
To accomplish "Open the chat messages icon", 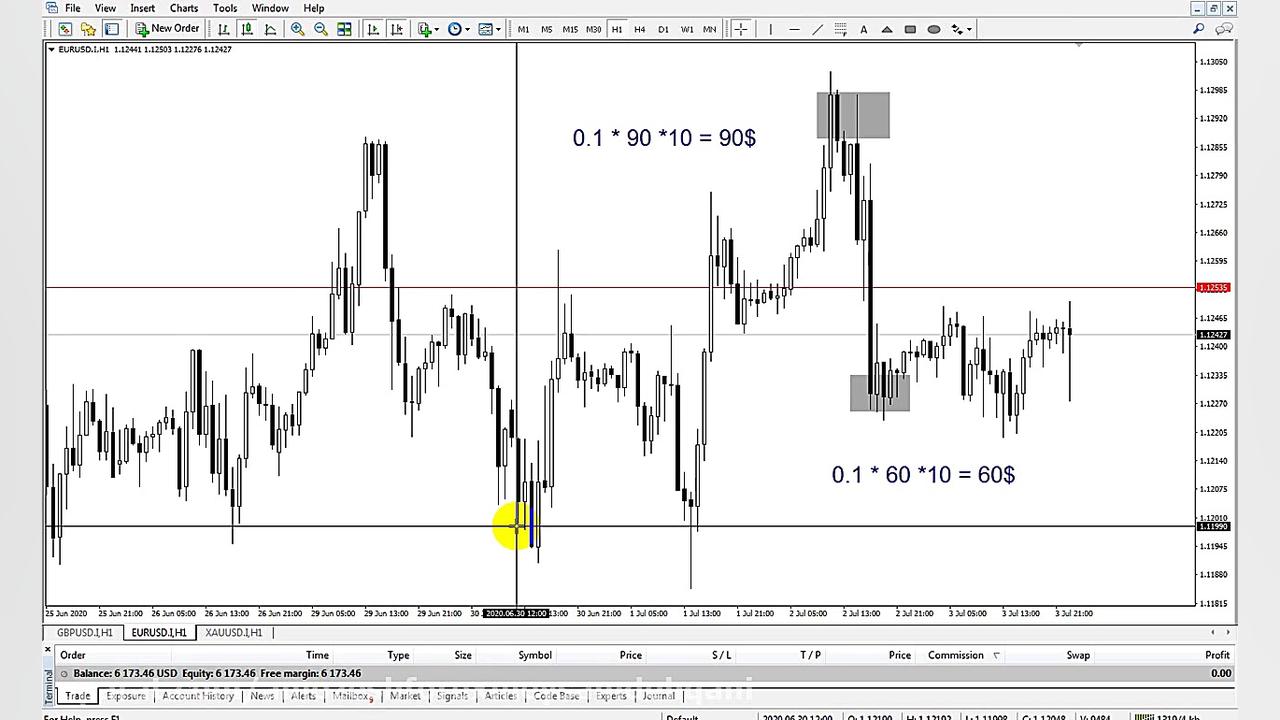I will click(1223, 29).
